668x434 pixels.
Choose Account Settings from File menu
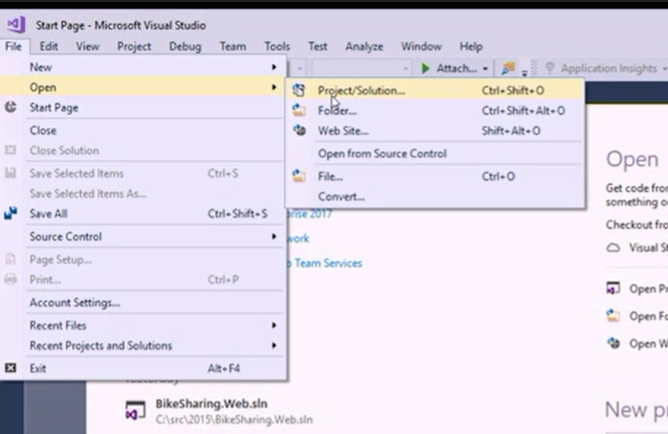tap(75, 302)
